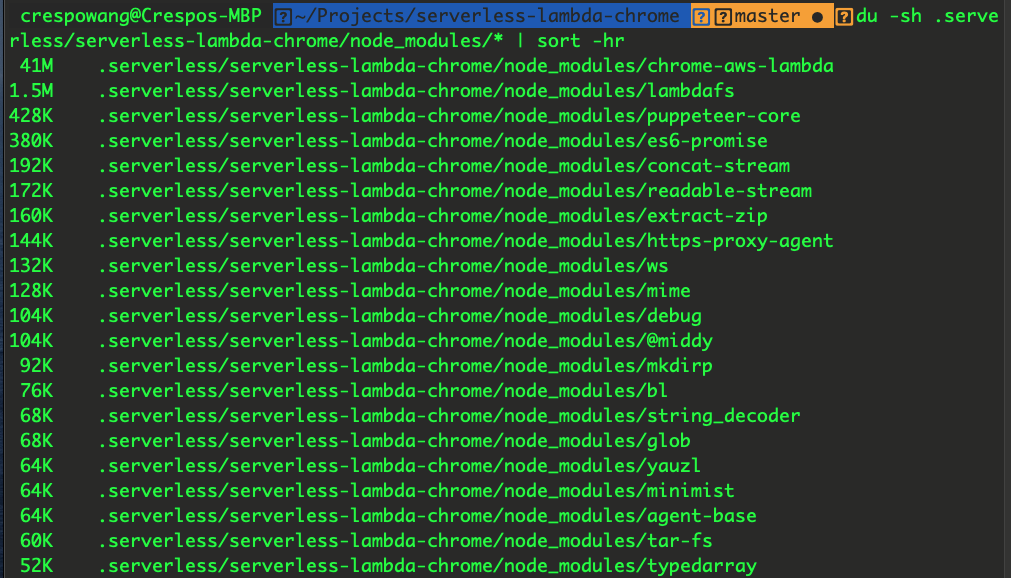Screen dimensions: 1011x578
Task: Click the debug module path
Action: coord(400,317)
